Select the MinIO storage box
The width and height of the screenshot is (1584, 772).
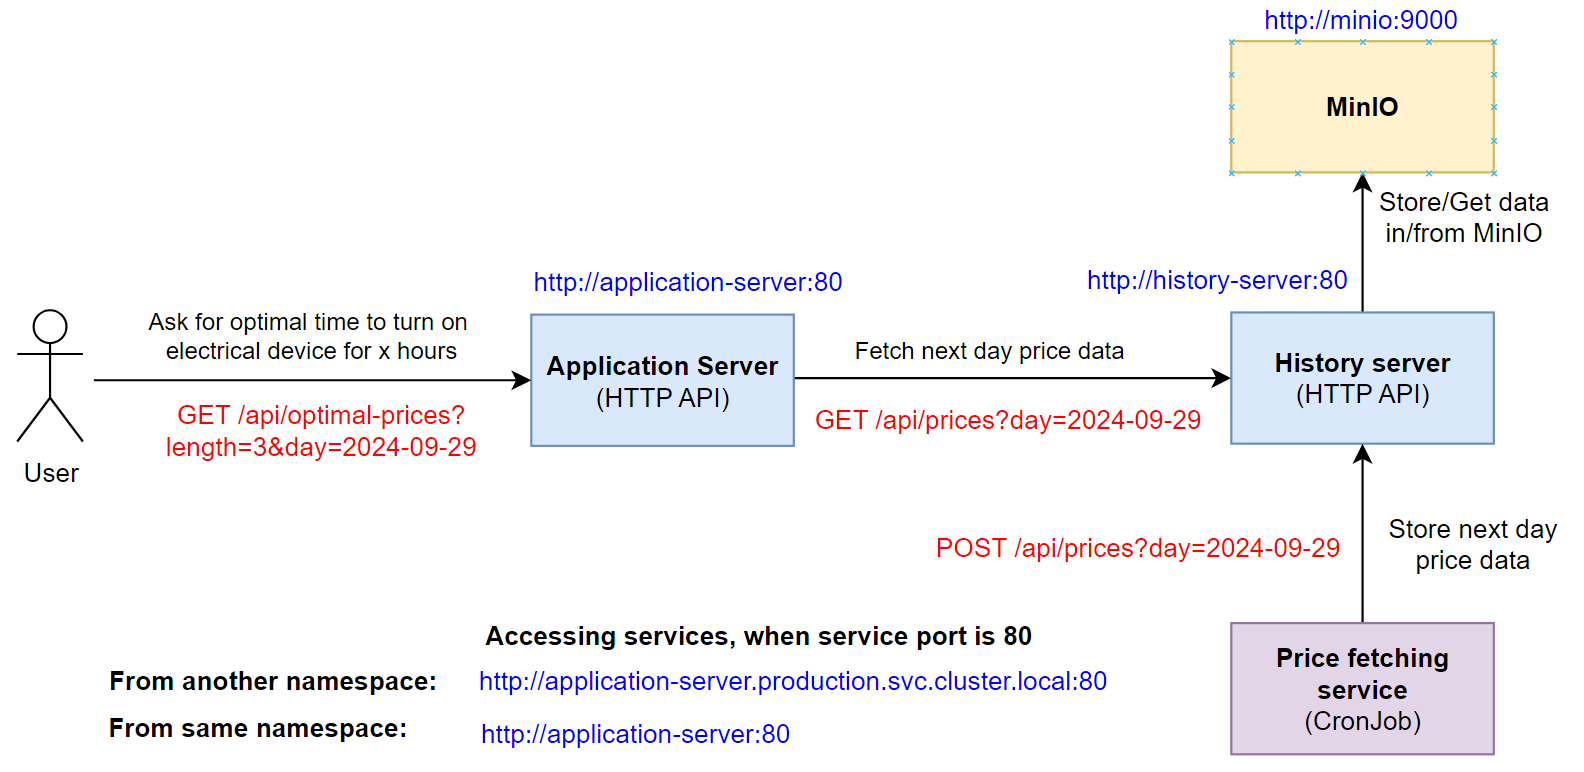click(x=1362, y=107)
